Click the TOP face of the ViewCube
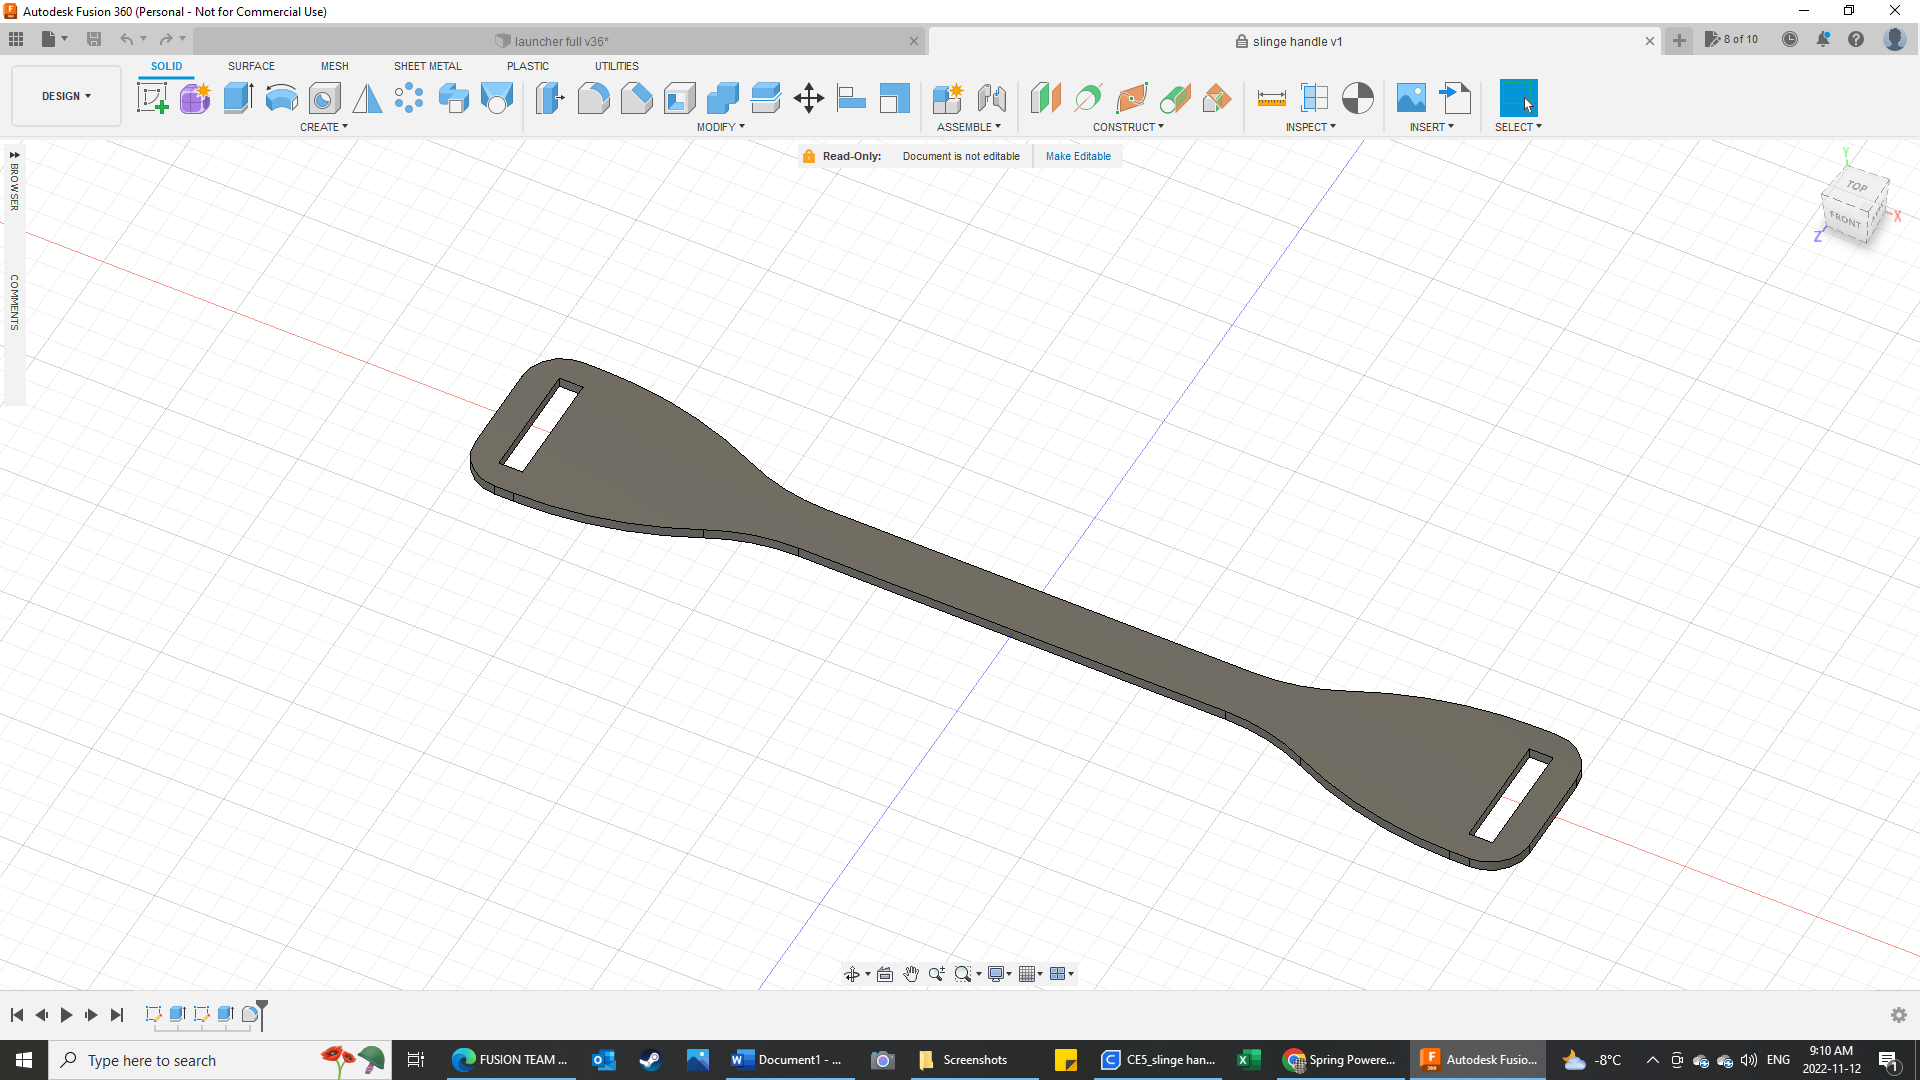Image resolution: width=1920 pixels, height=1080 pixels. click(1855, 187)
